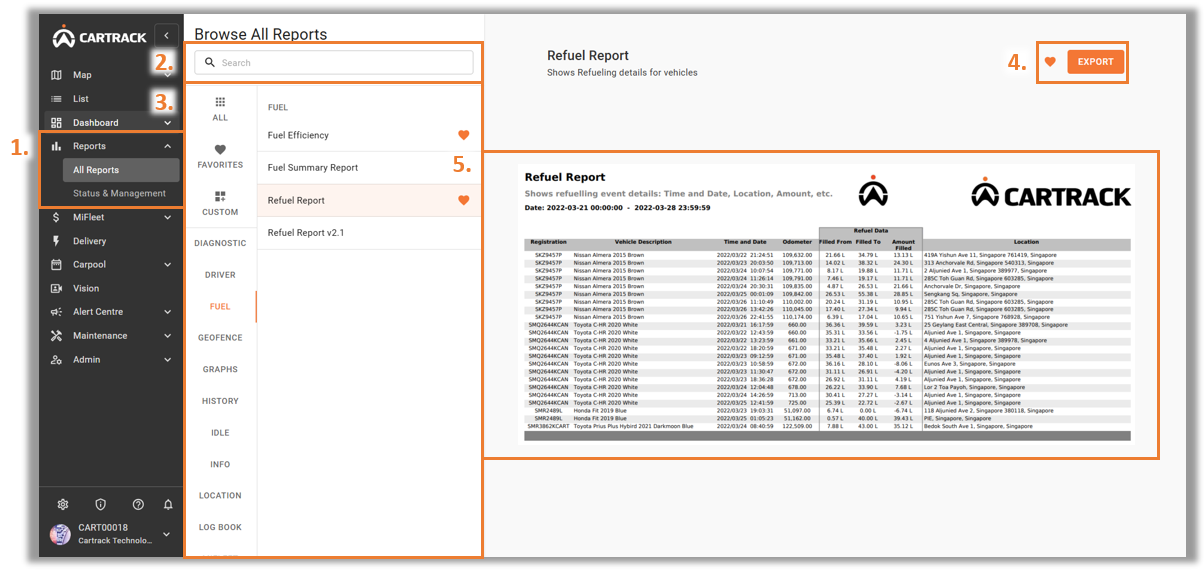The width and height of the screenshot is (1204, 572).
Task: Click the search magnifier icon
Action: click(210, 63)
